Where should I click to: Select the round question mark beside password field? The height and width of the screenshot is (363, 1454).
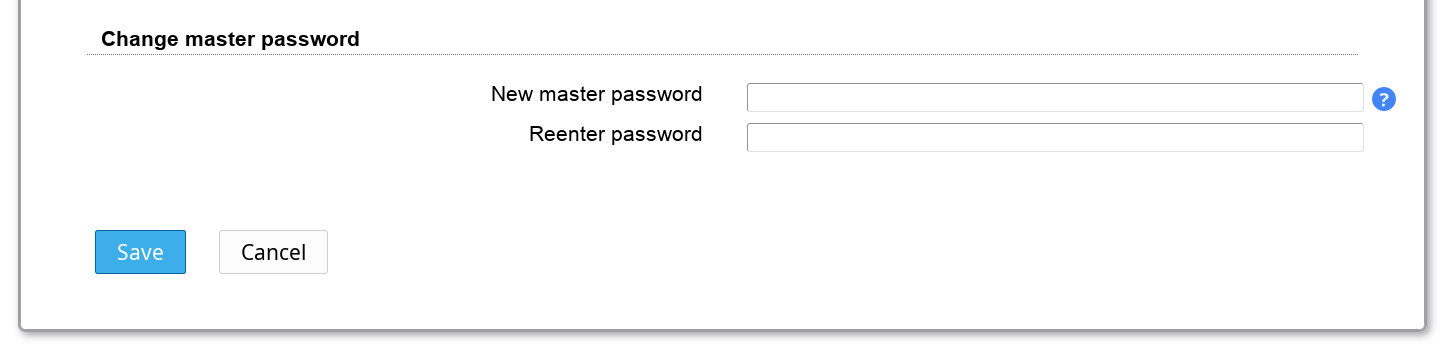[x=1384, y=99]
